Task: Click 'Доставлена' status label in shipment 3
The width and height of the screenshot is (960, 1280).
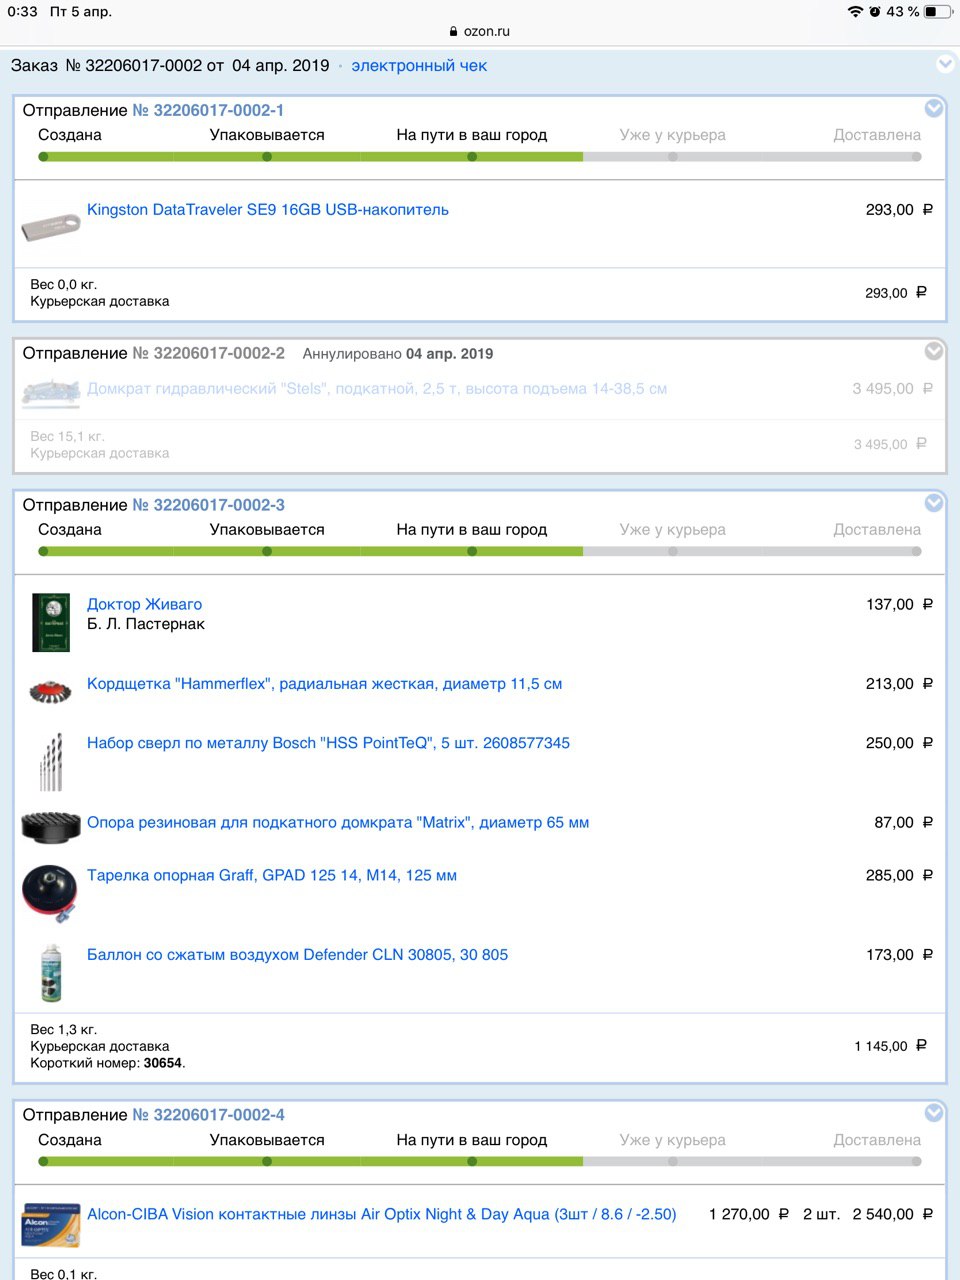Action: 877,530
